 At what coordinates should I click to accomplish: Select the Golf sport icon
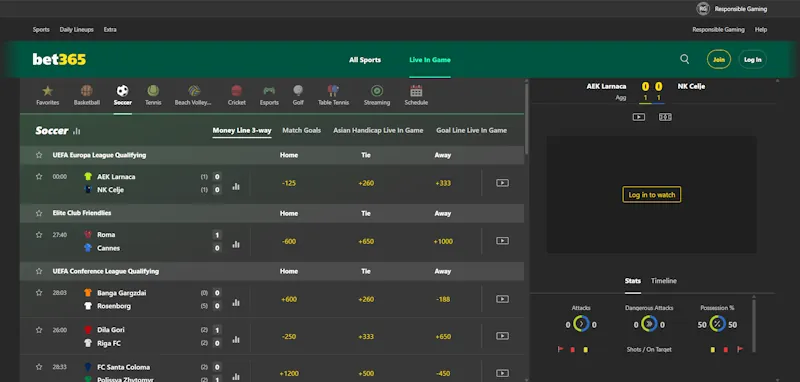click(x=298, y=91)
